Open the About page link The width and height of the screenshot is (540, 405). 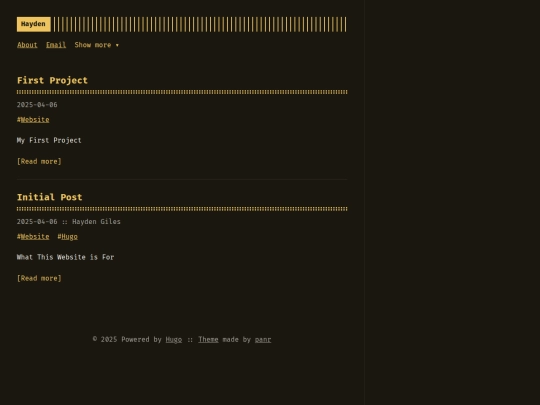27,45
